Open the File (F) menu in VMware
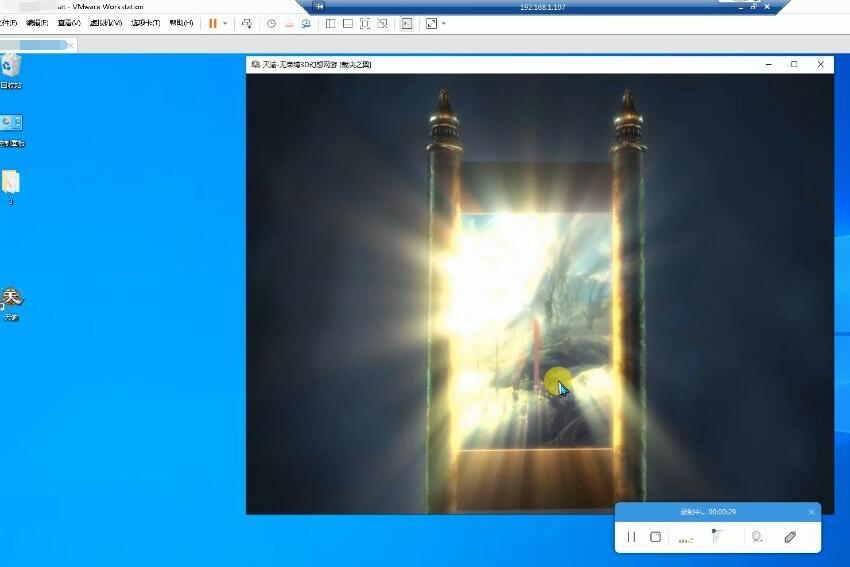Viewport: 850px width, 567px height. [8, 23]
